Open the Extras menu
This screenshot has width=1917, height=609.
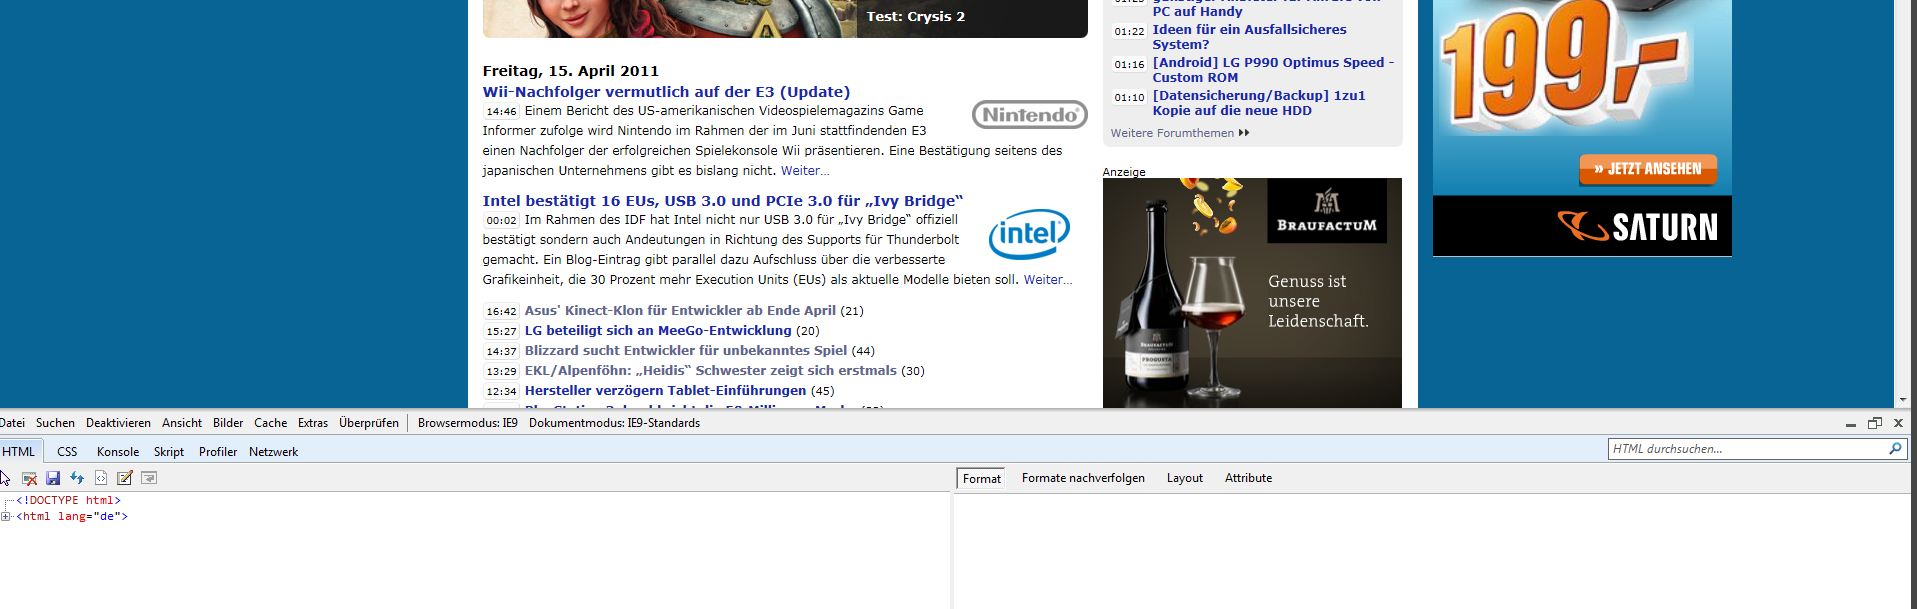pos(313,423)
